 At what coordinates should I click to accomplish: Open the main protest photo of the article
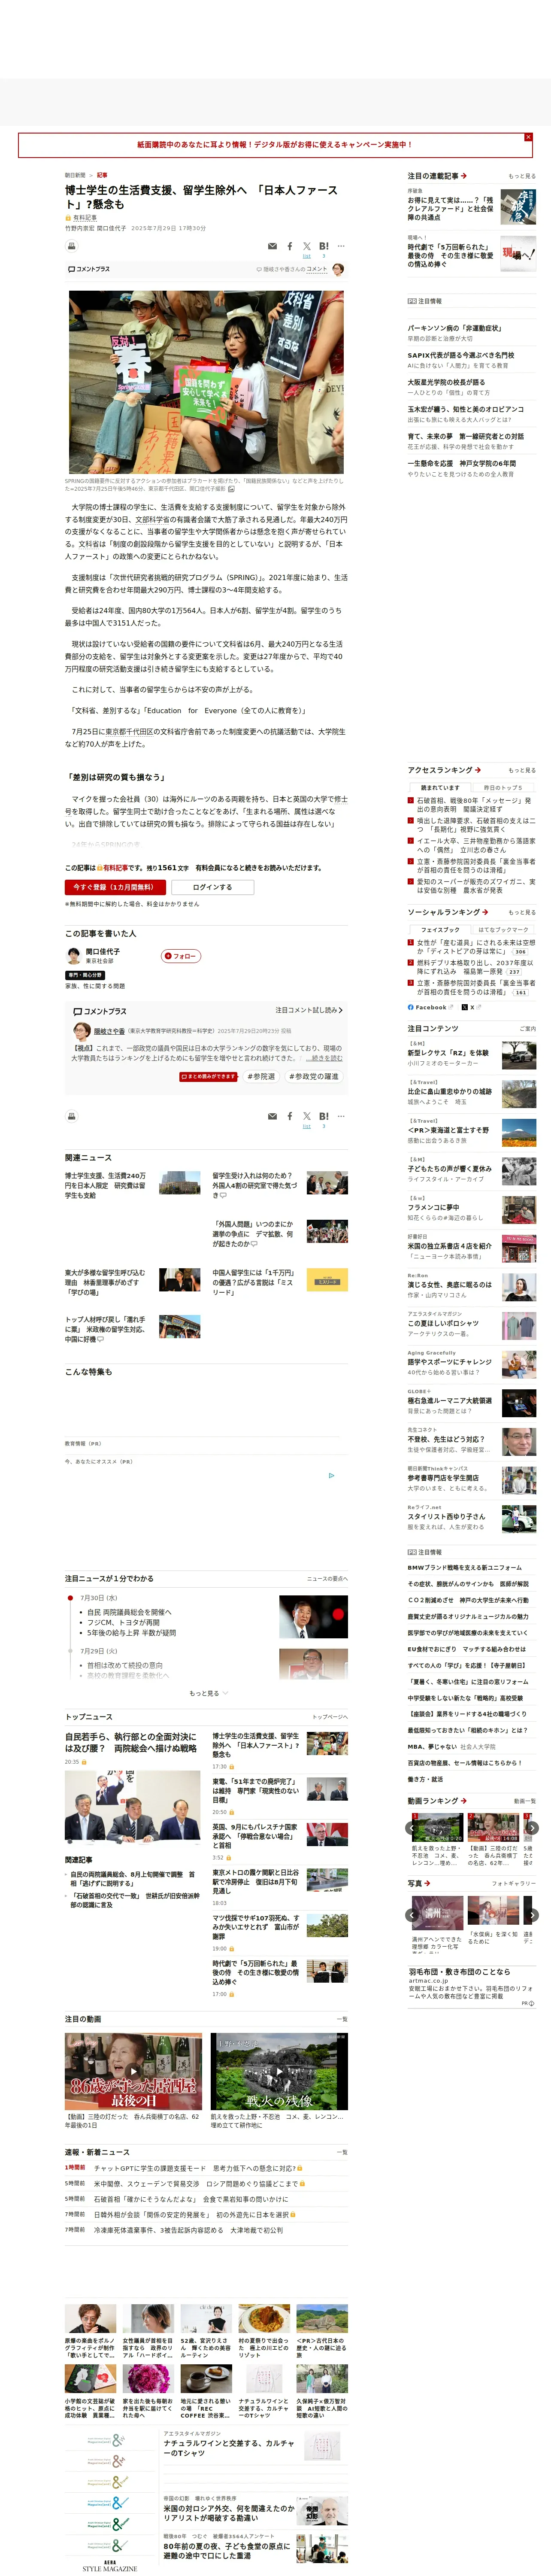point(206,382)
